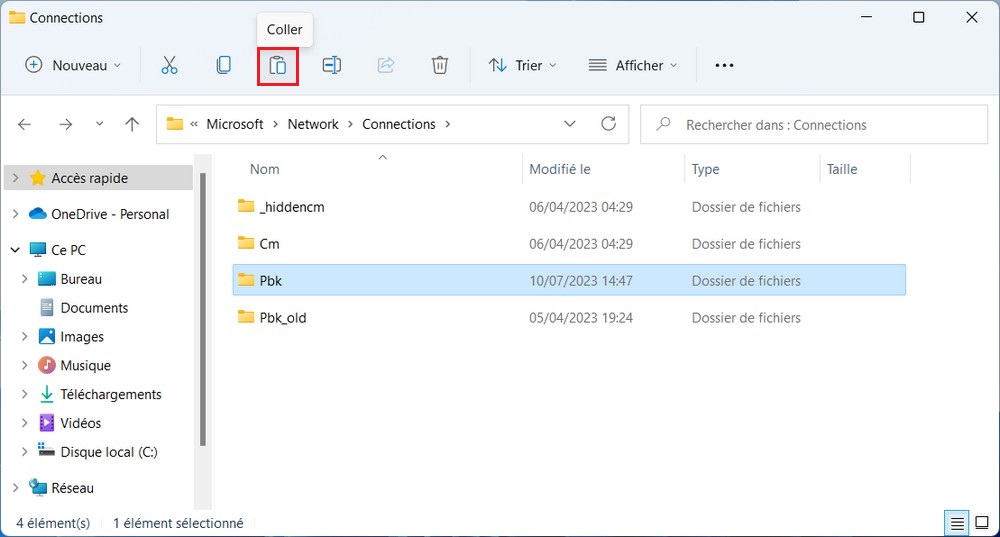Click Accès rapide in navigation pane

(89, 178)
